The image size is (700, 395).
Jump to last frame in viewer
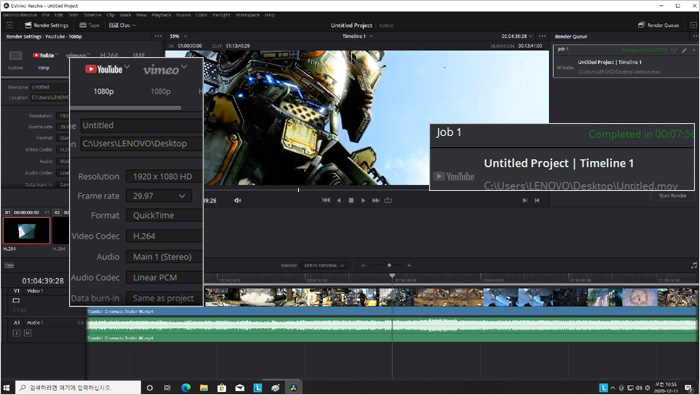(376, 200)
